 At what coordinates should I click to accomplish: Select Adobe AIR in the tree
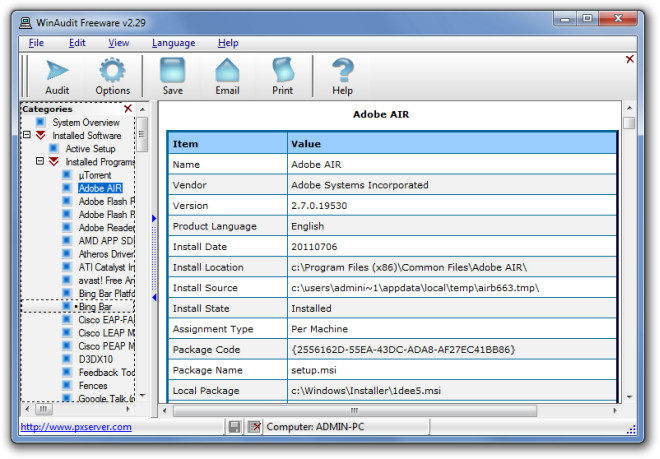tap(100, 188)
